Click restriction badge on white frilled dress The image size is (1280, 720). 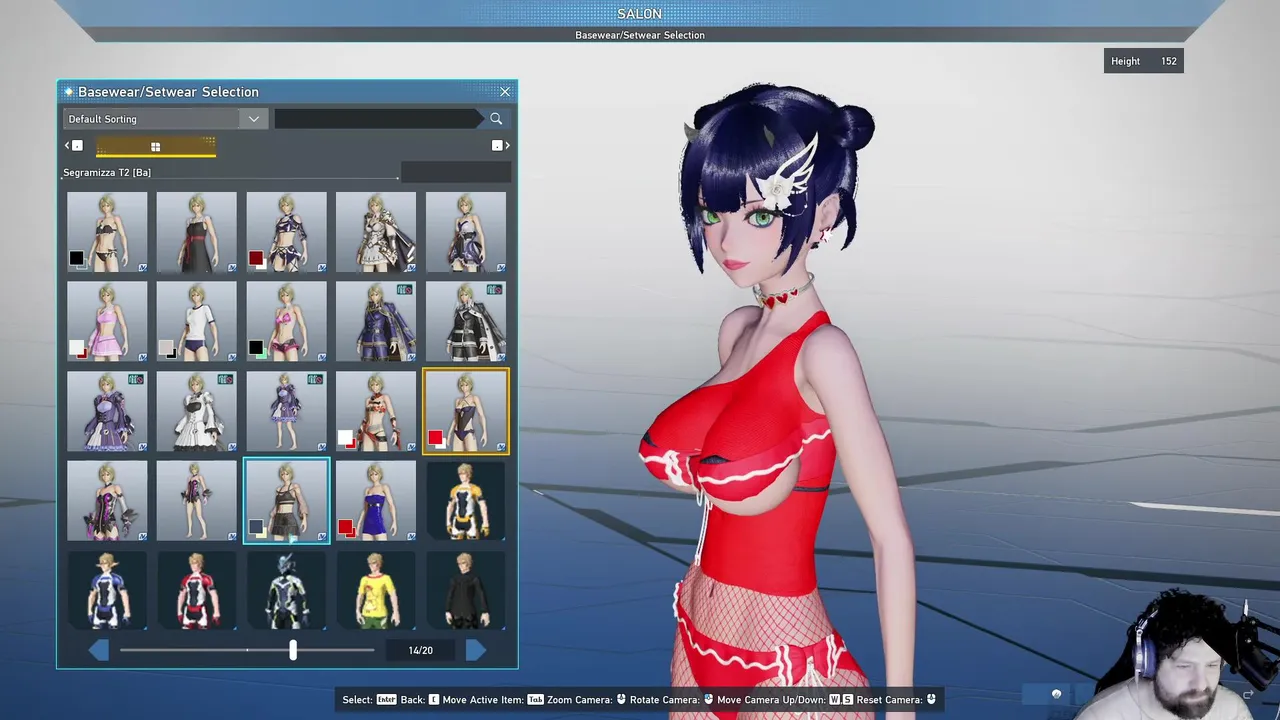coord(226,380)
